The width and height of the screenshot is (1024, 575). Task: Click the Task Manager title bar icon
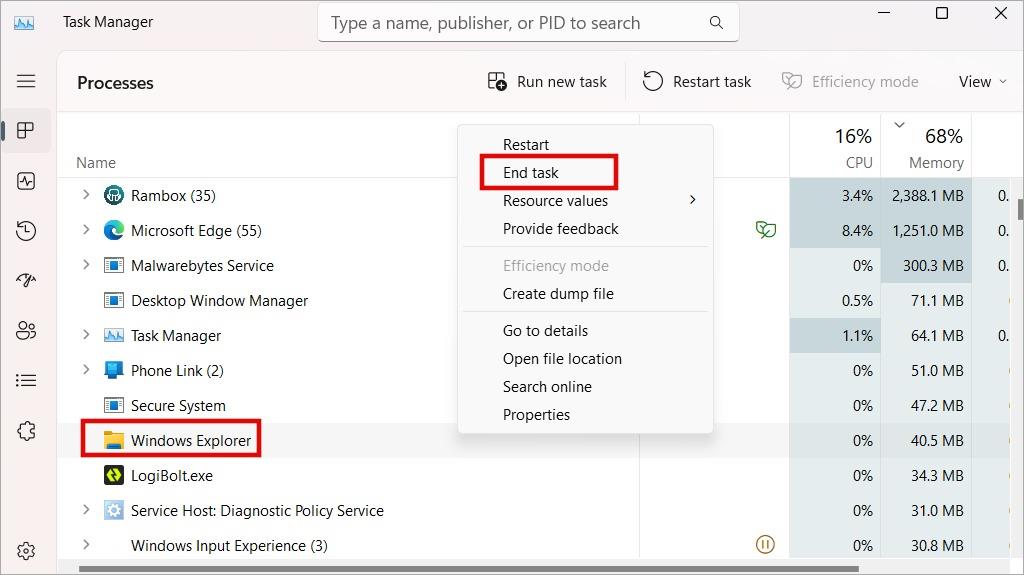click(x=24, y=23)
